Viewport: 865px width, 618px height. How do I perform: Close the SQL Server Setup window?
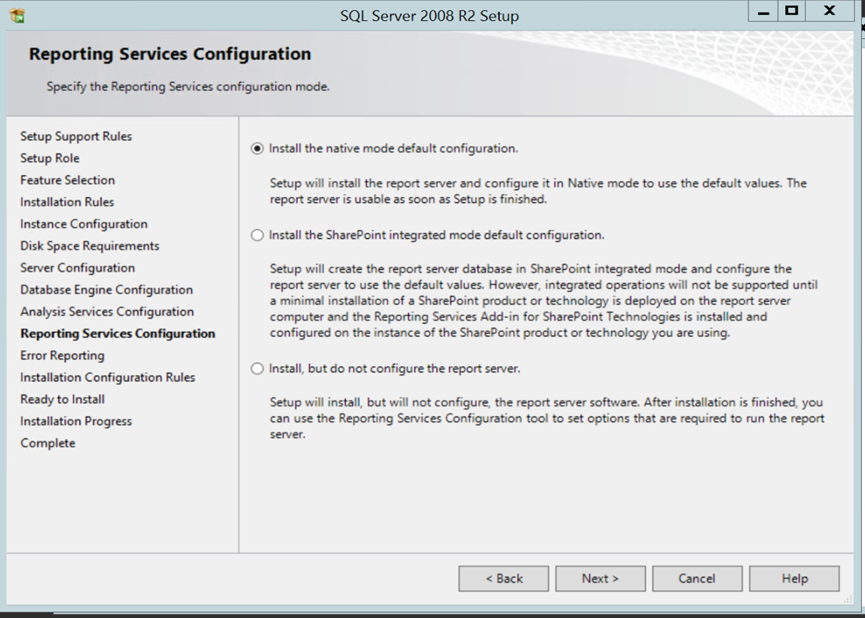click(830, 11)
